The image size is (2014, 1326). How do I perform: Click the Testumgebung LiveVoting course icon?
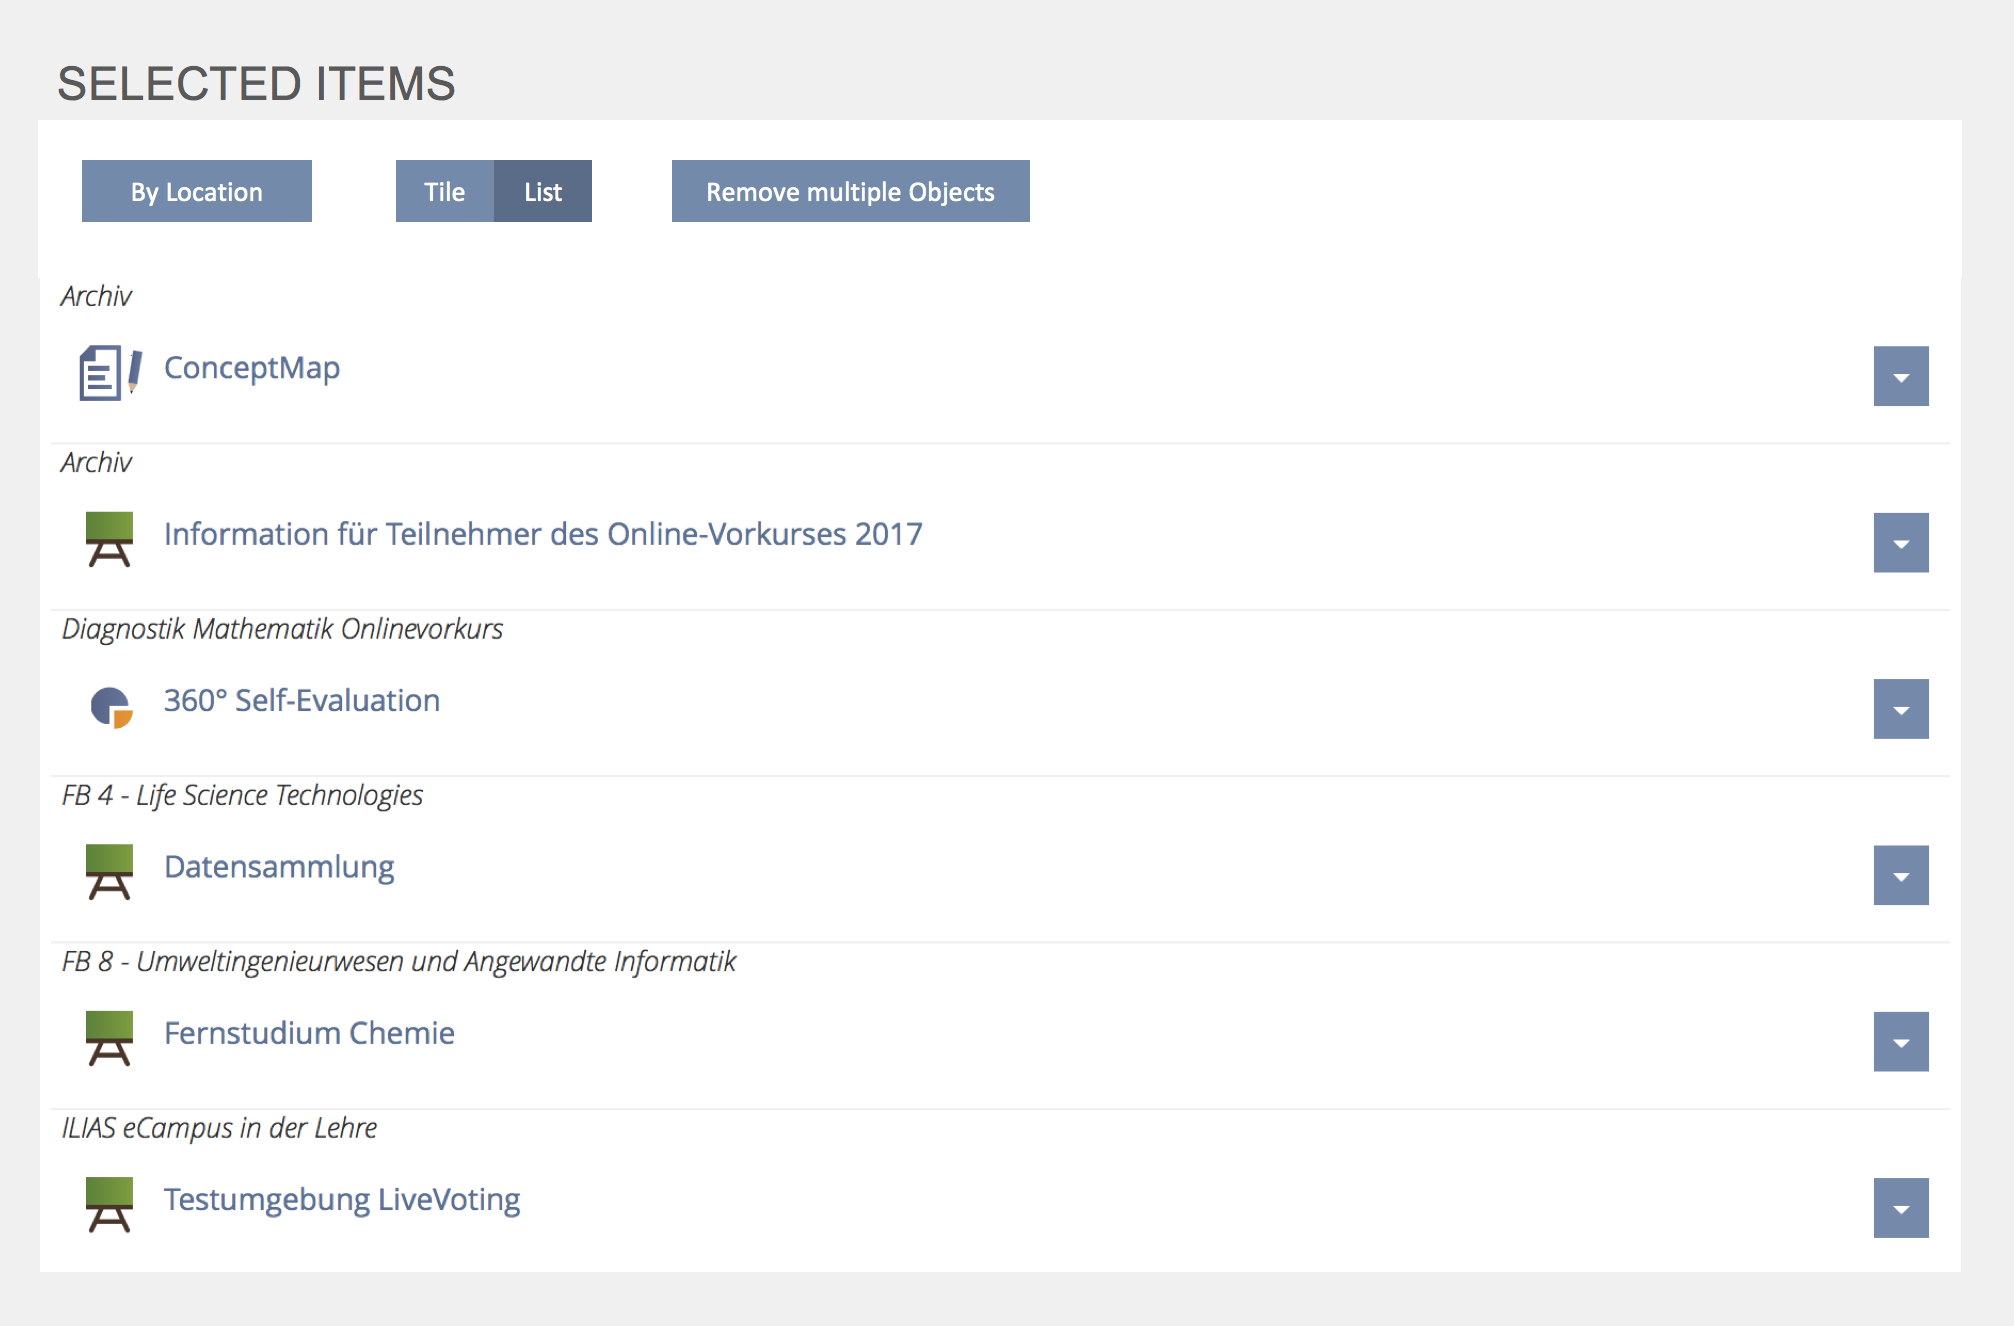[x=109, y=1204]
